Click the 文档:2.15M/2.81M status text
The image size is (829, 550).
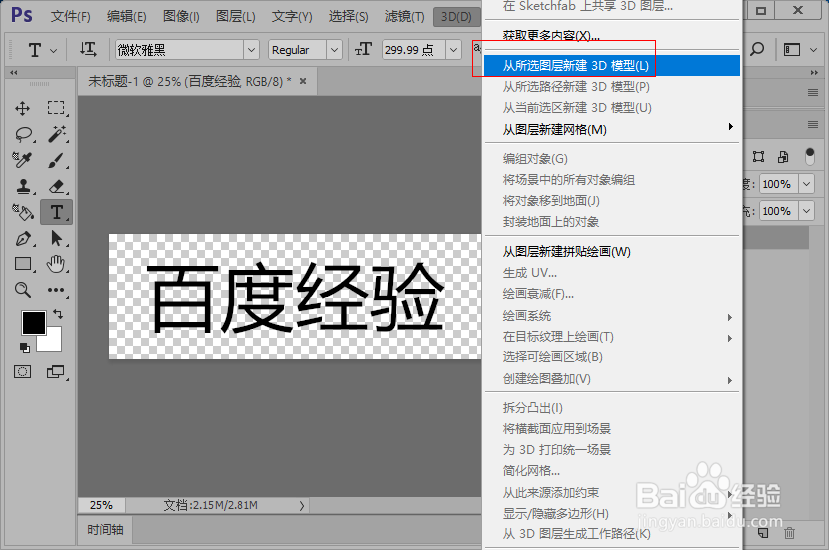[x=210, y=505]
